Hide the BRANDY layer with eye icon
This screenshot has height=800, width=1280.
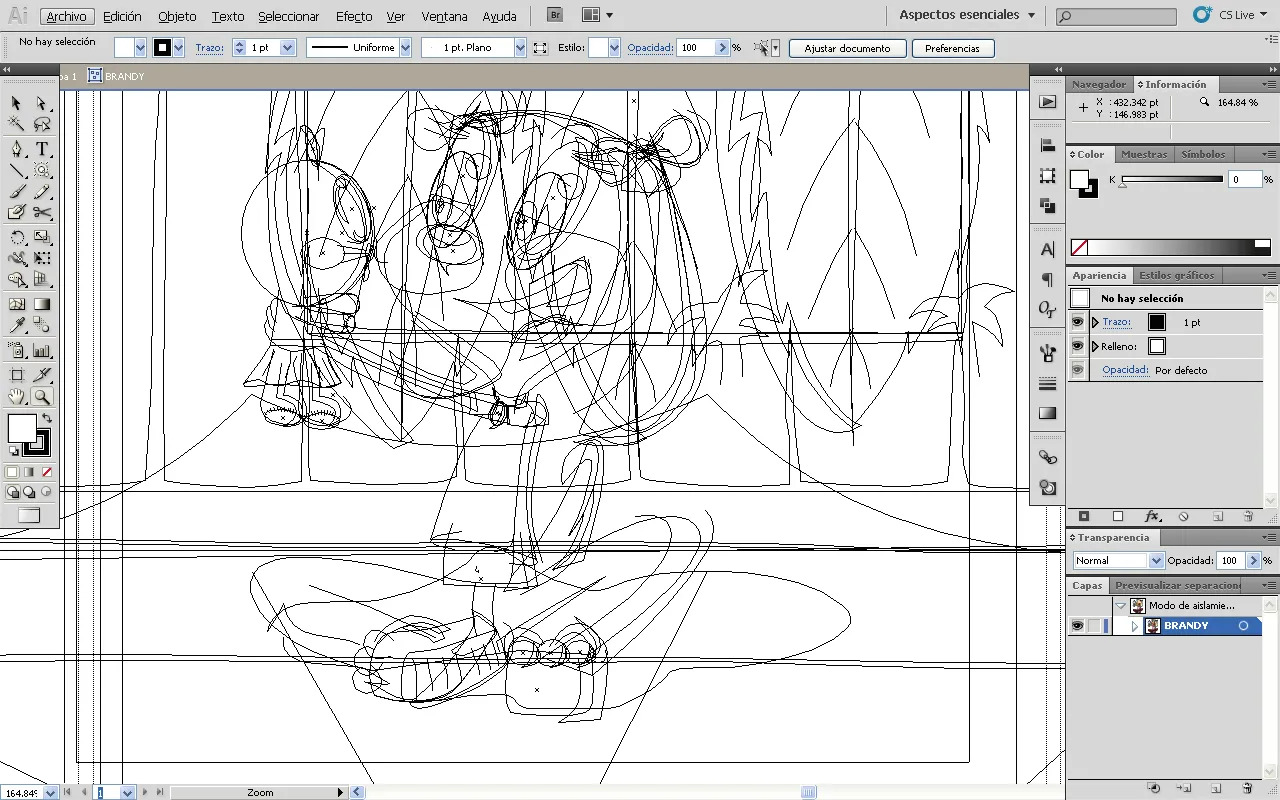pos(1077,626)
